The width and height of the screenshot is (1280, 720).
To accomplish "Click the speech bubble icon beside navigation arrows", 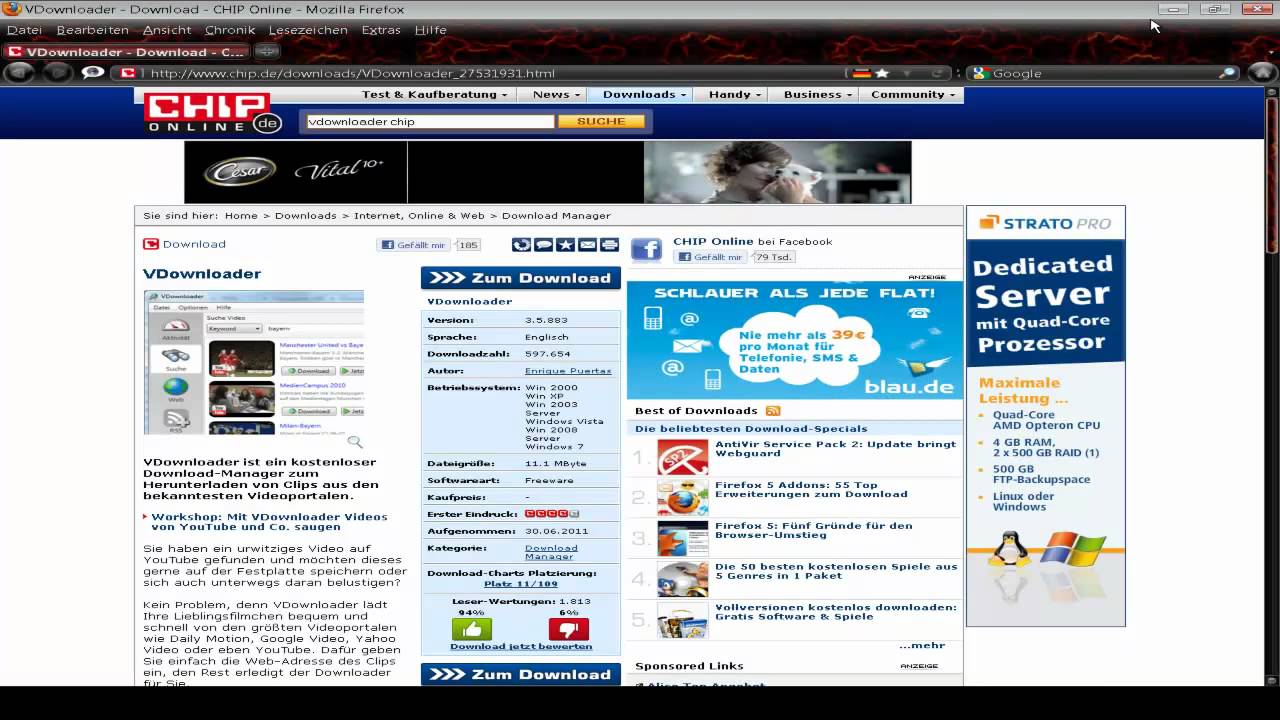I will pos(93,73).
